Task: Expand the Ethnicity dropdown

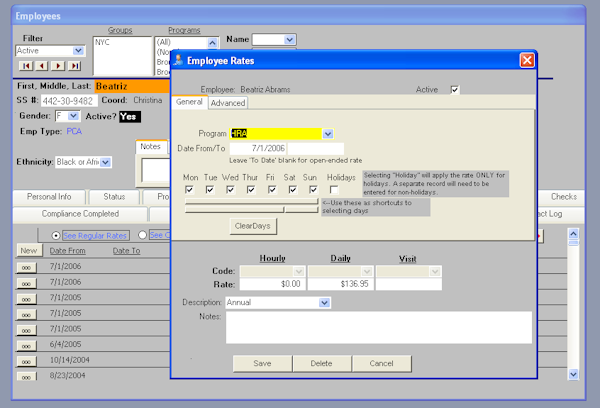Action: click(106, 162)
